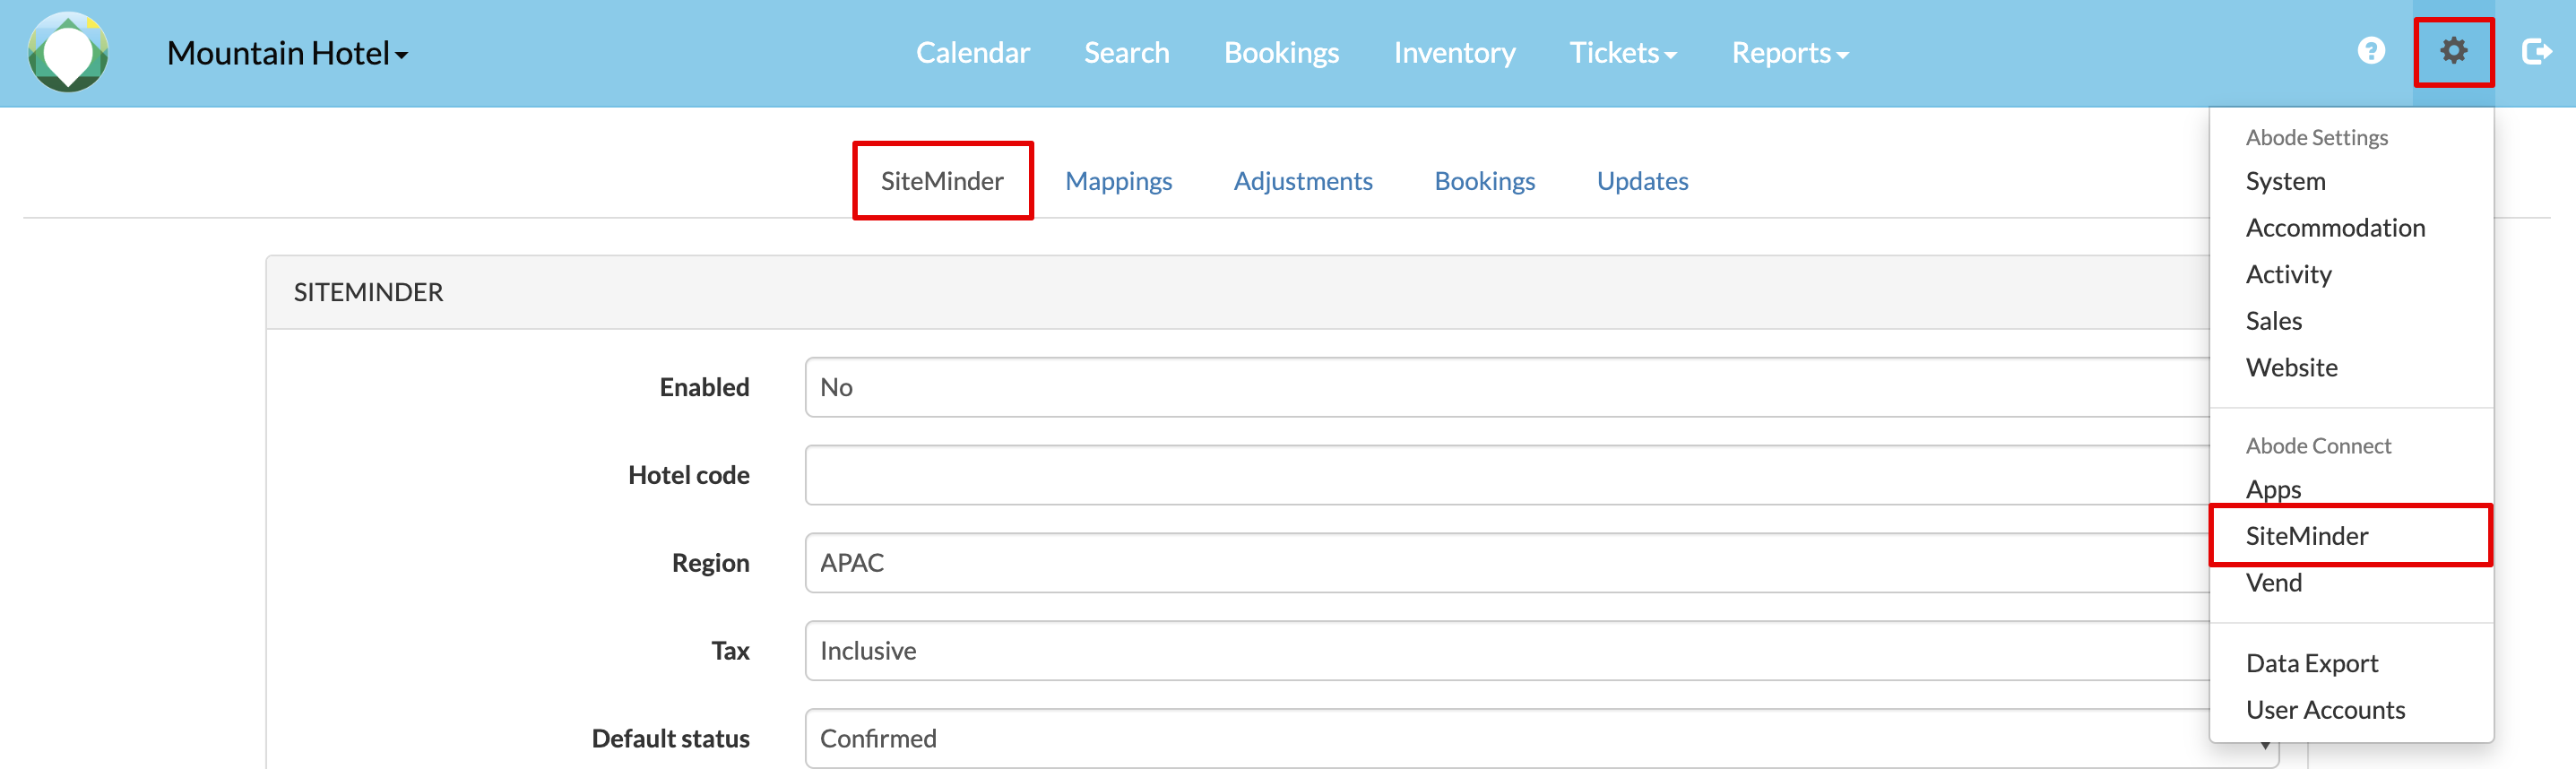This screenshot has height=769, width=2576.
Task: Open Search in the top navigation
Action: point(1126,53)
